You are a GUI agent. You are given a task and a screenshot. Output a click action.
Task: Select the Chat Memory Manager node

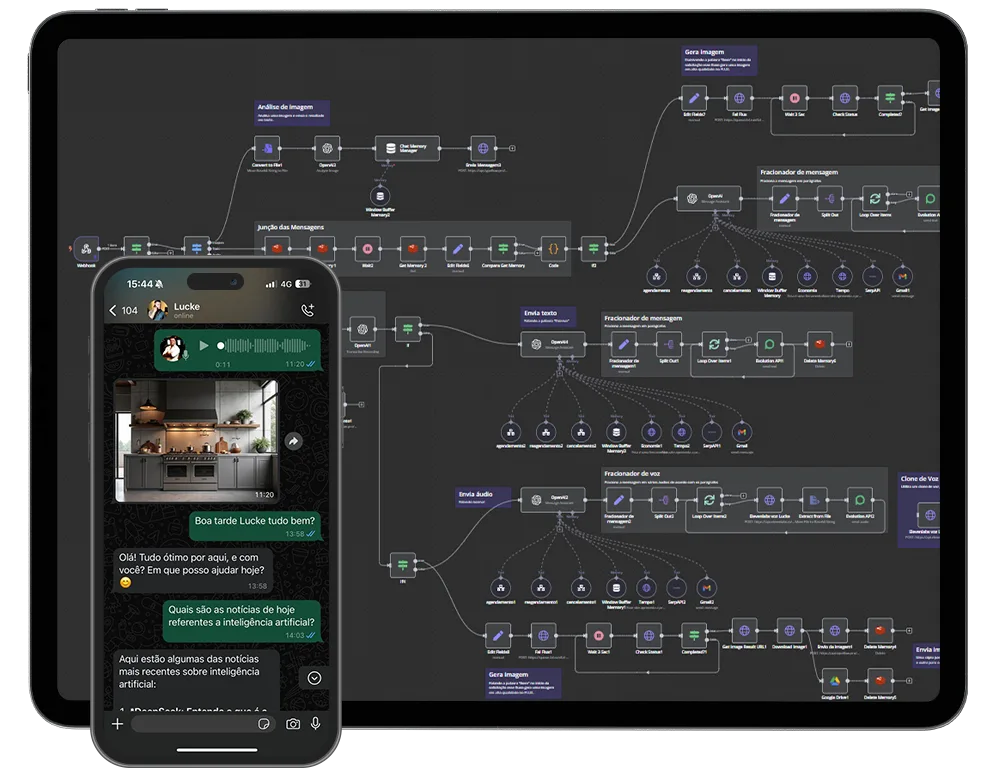(x=393, y=150)
